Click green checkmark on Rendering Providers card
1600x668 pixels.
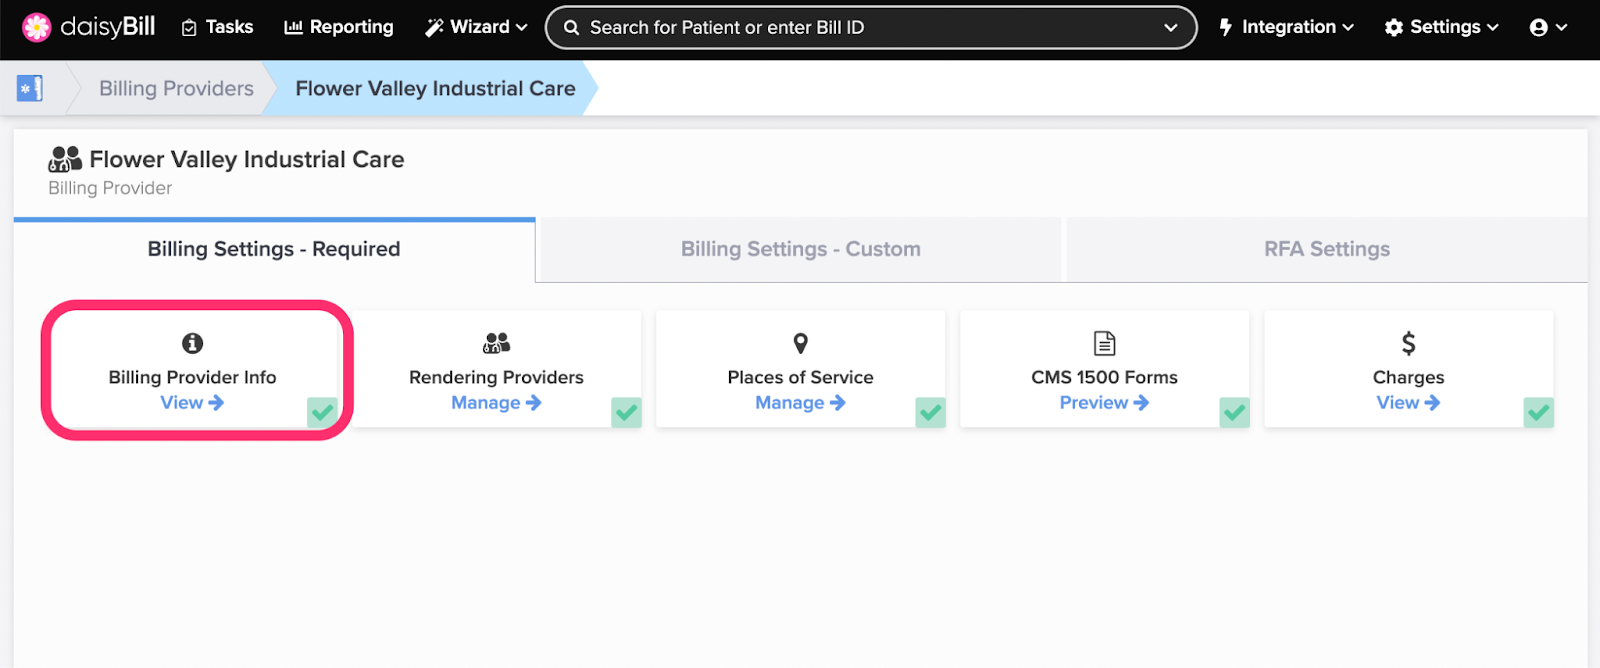coord(627,412)
